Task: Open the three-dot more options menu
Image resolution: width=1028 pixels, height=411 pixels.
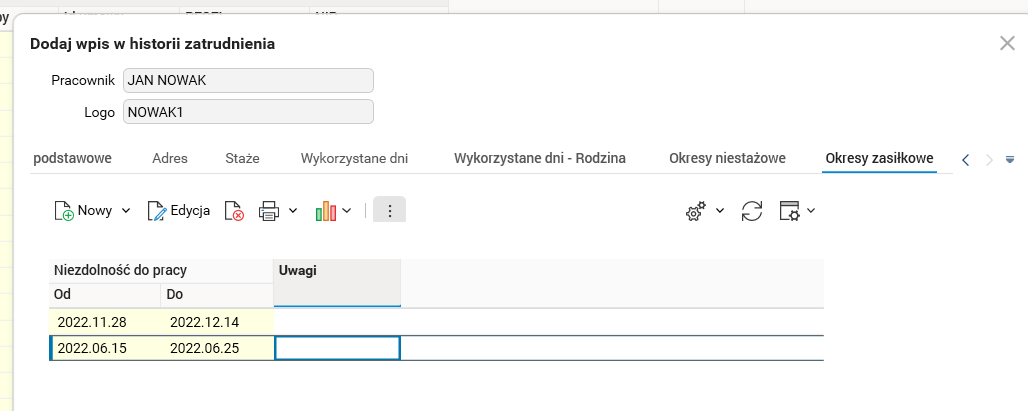Action: [389, 211]
